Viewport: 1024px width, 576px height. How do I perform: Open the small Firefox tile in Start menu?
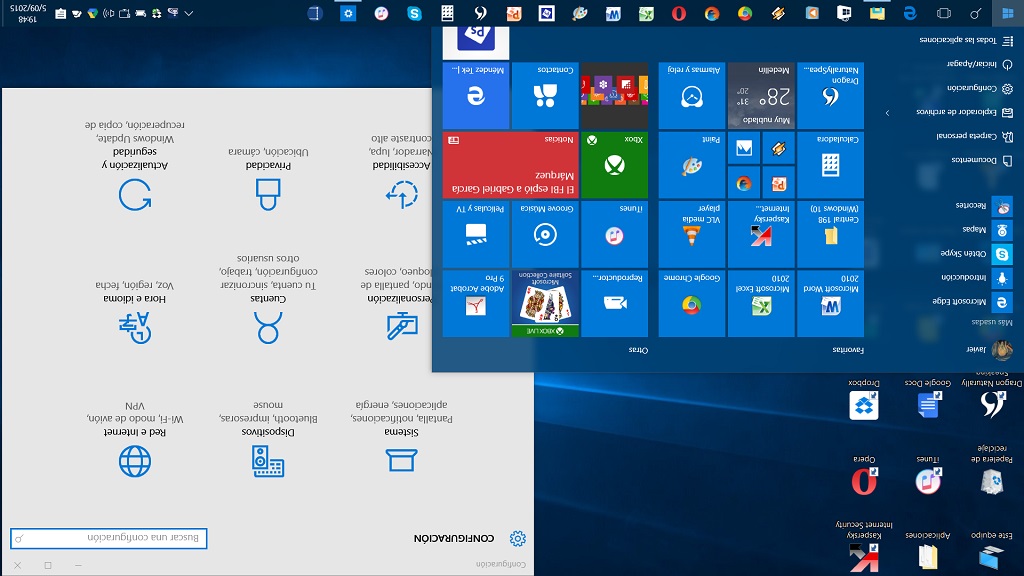(x=744, y=183)
